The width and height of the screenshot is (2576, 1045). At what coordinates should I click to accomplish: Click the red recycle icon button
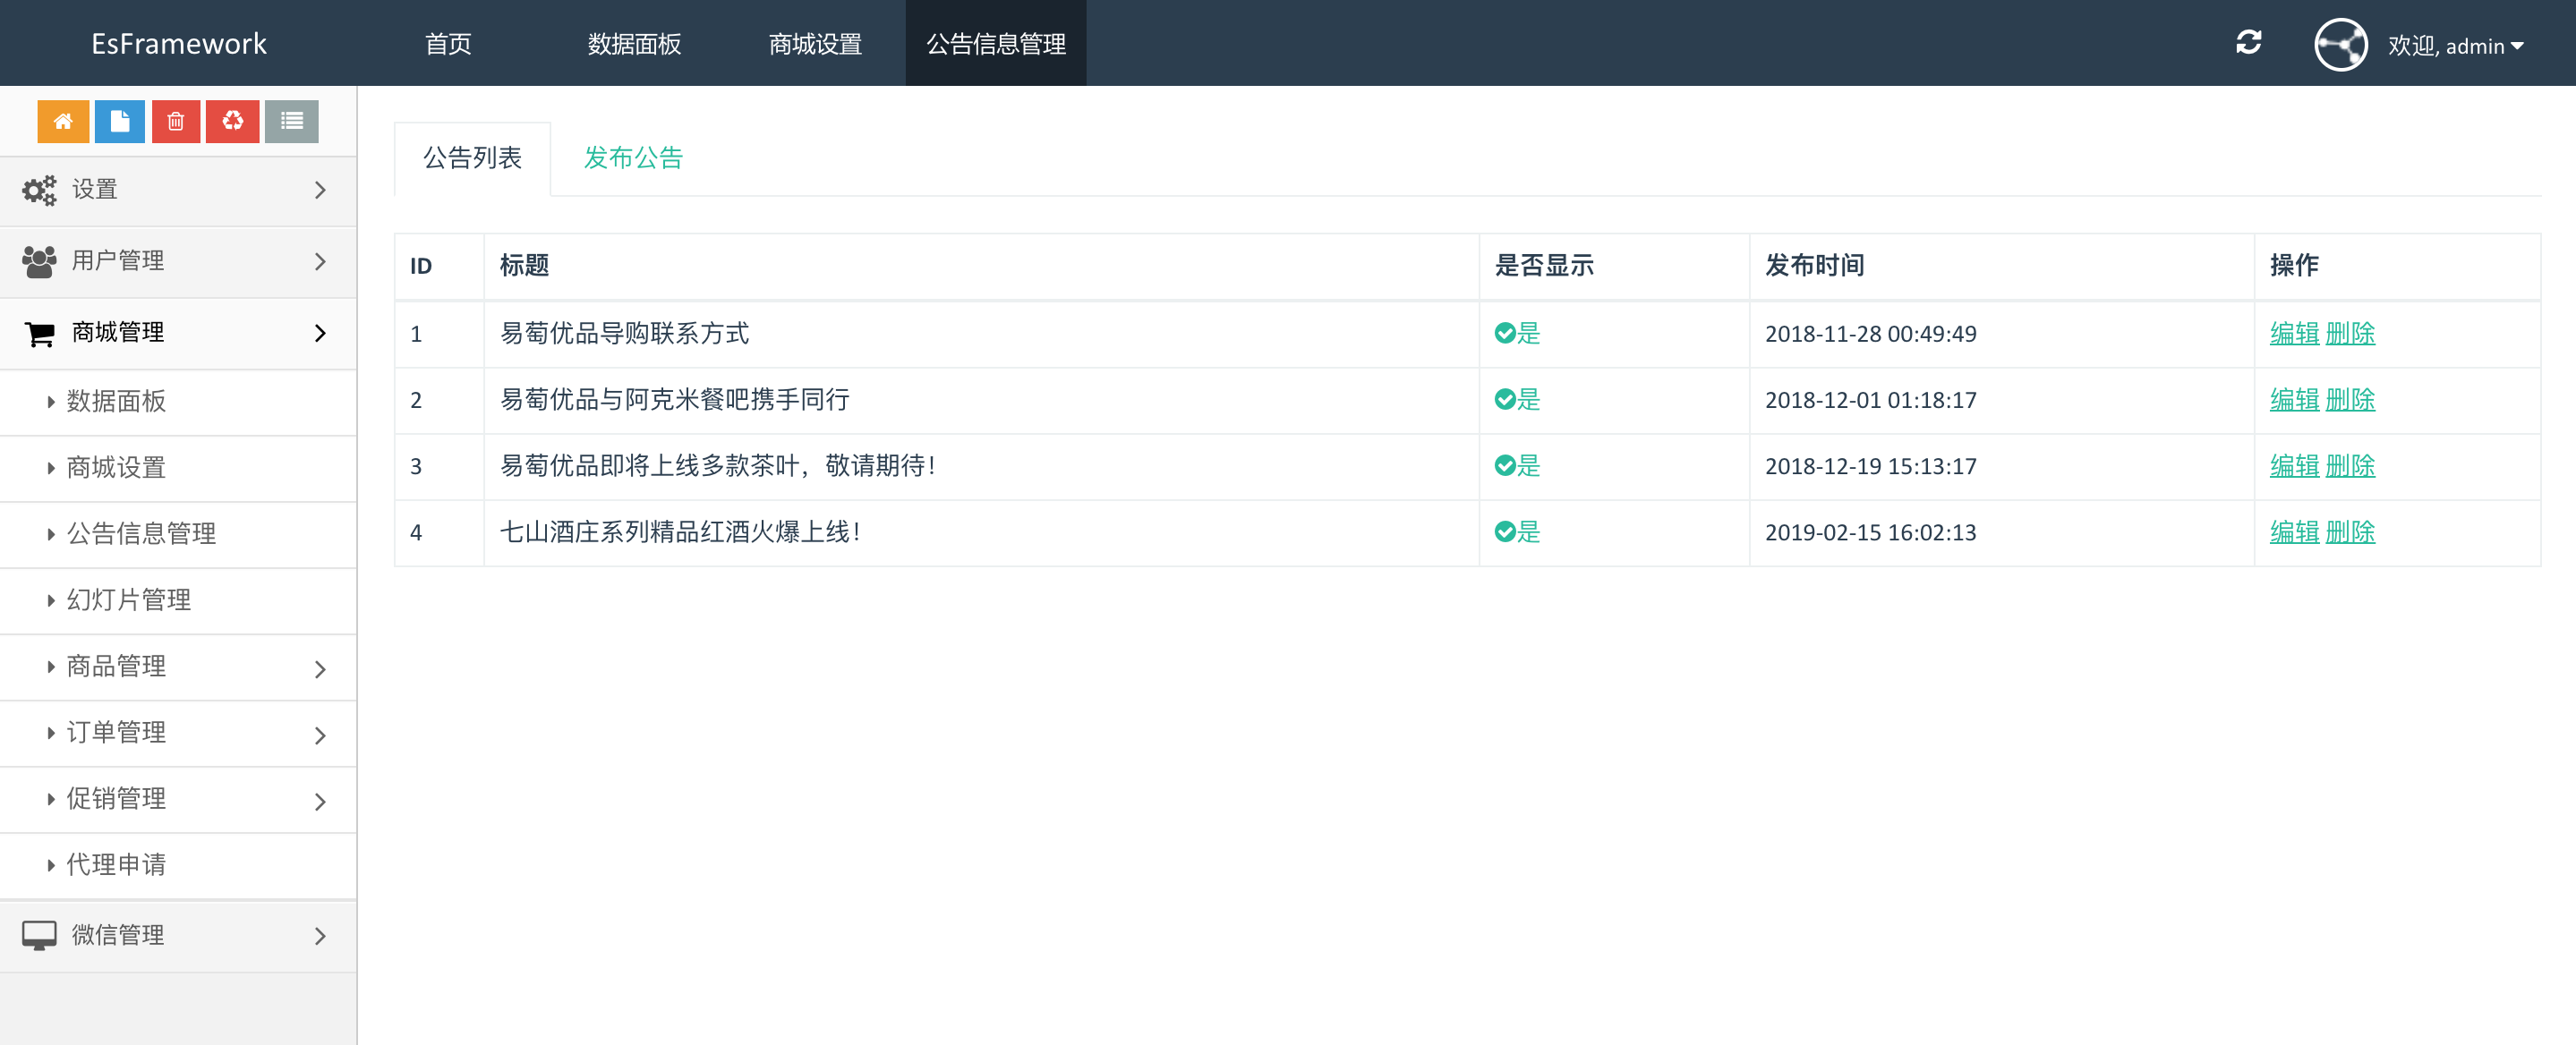click(232, 121)
